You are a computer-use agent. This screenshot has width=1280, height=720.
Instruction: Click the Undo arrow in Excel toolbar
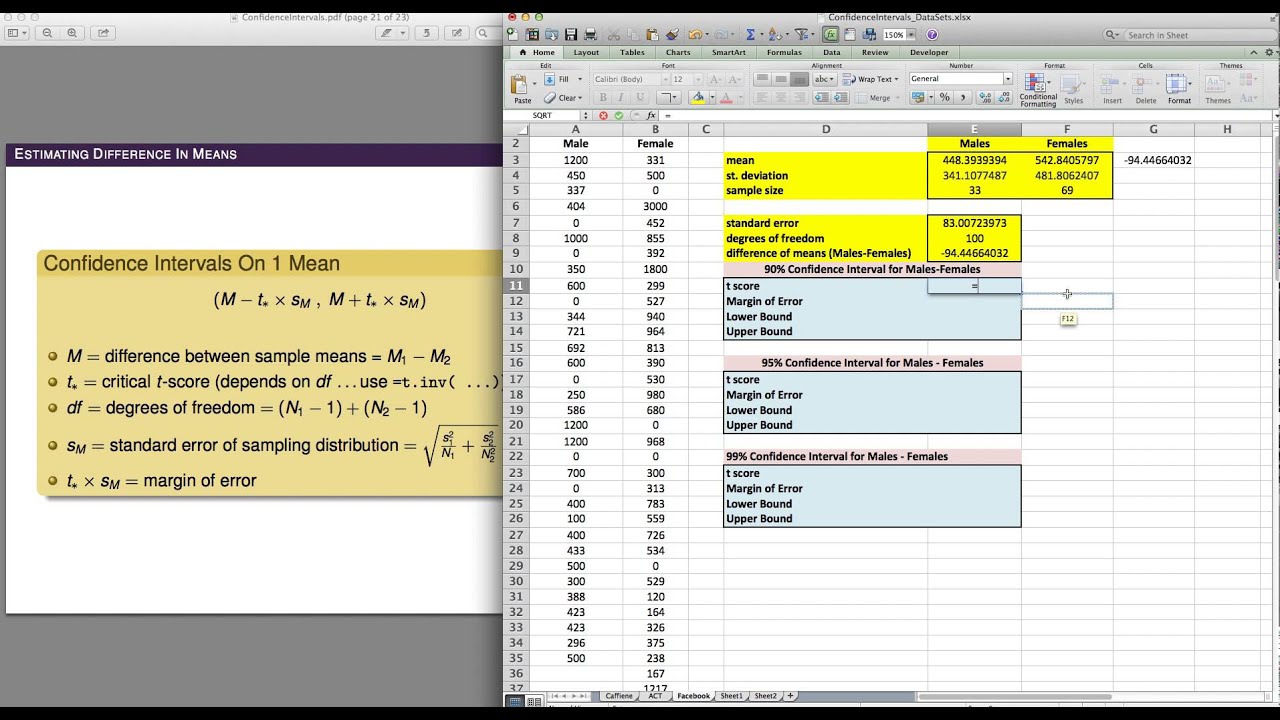[x=695, y=34]
